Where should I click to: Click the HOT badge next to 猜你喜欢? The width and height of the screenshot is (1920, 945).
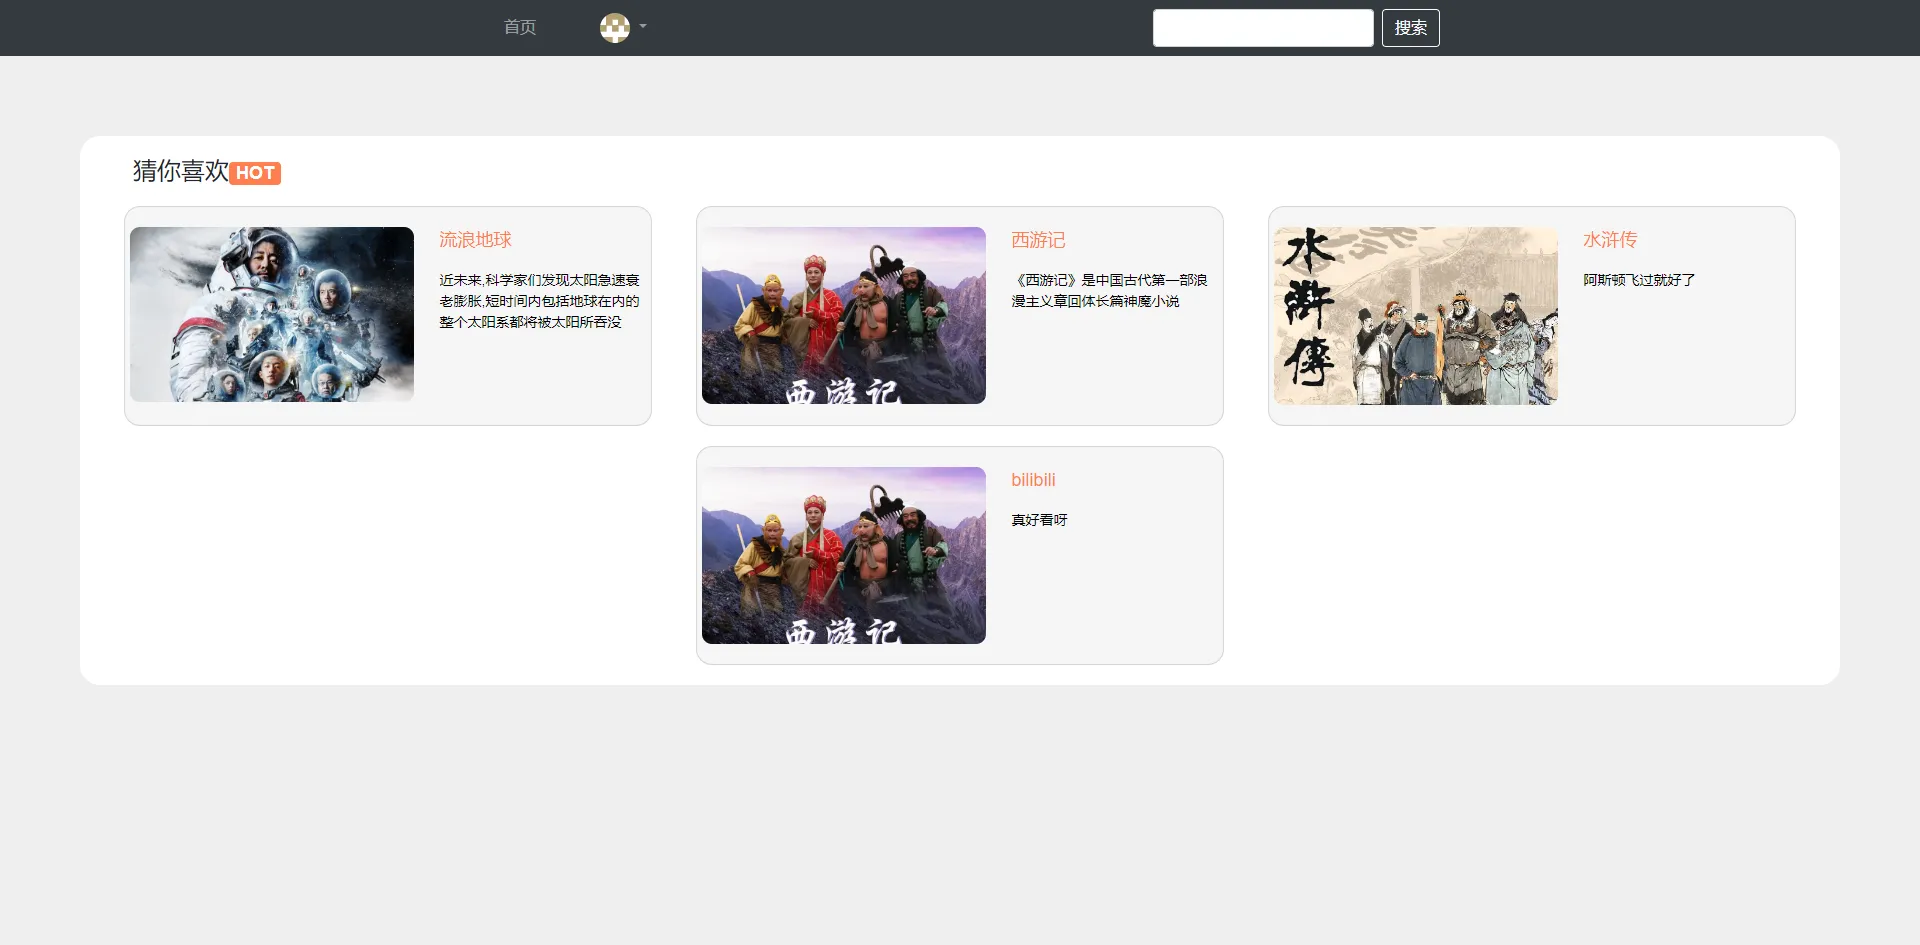(x=255, y=173)
